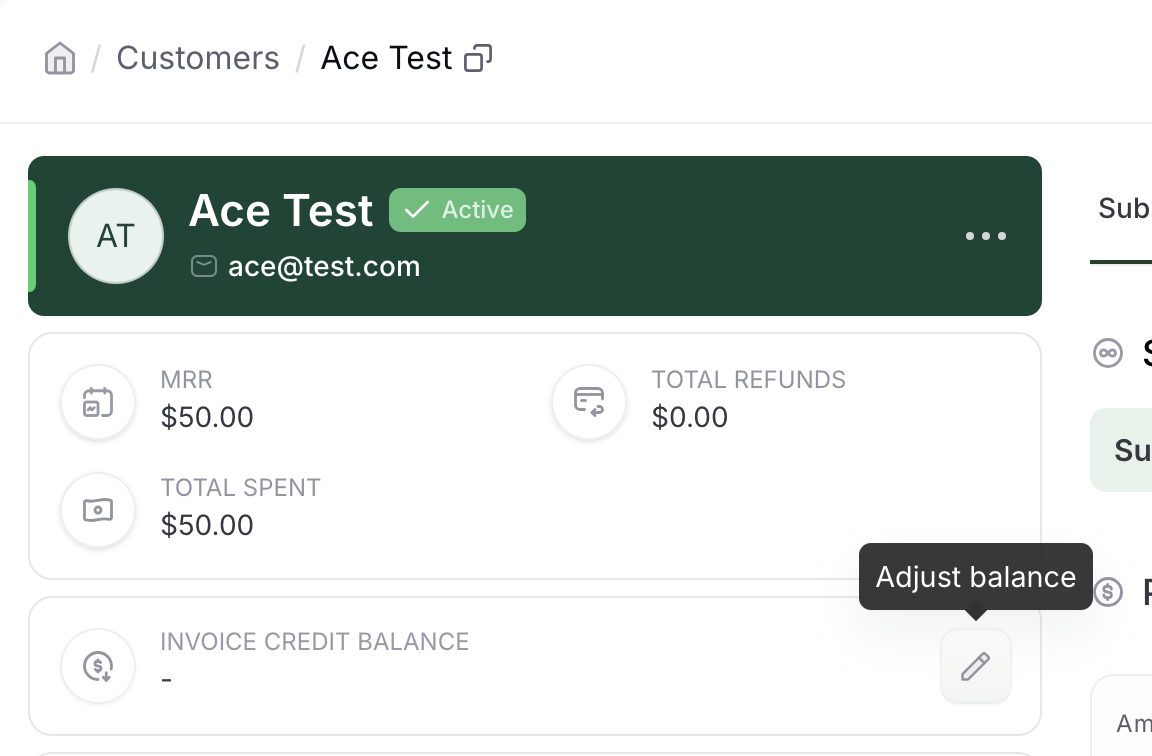Click the Active status badge
Screen dimensions: 1152x756
(457, 210)
